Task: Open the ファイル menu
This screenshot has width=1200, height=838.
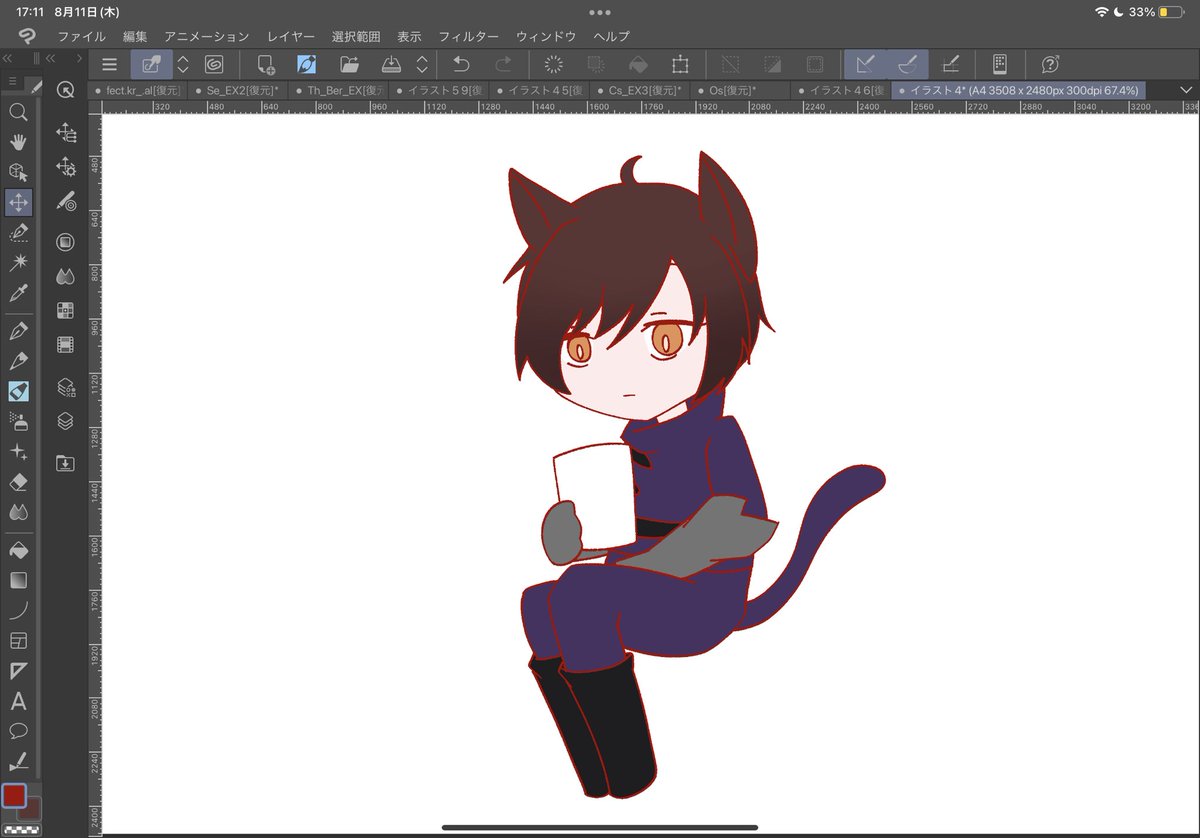Action: [82, 36]
